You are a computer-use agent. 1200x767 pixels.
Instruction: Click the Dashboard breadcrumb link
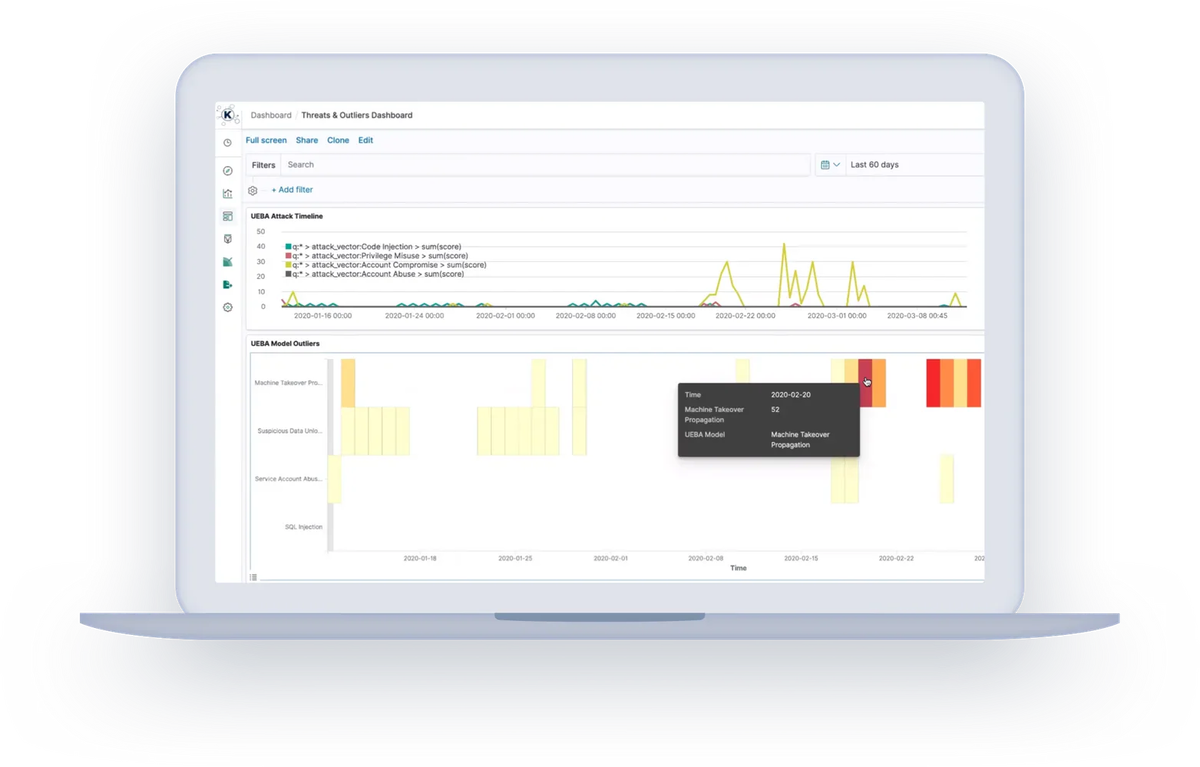click(x=271, y=115)
